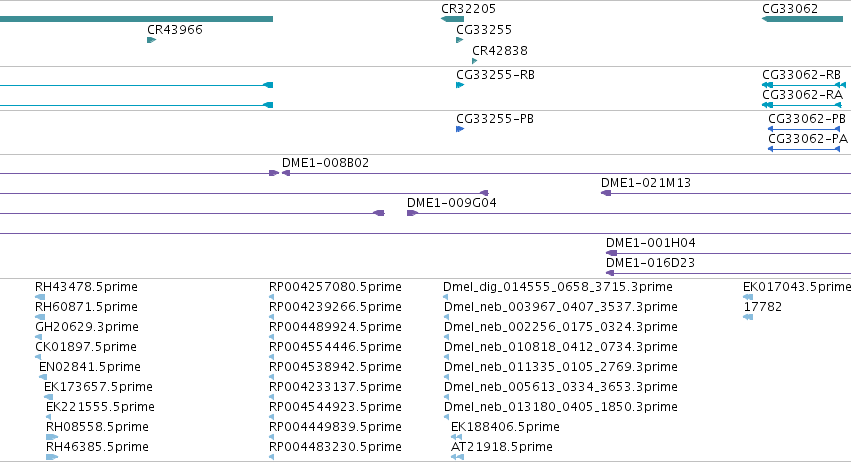Click the CR32205 gene label
This screenshot has height=462, width=851.
click(468, 9)
